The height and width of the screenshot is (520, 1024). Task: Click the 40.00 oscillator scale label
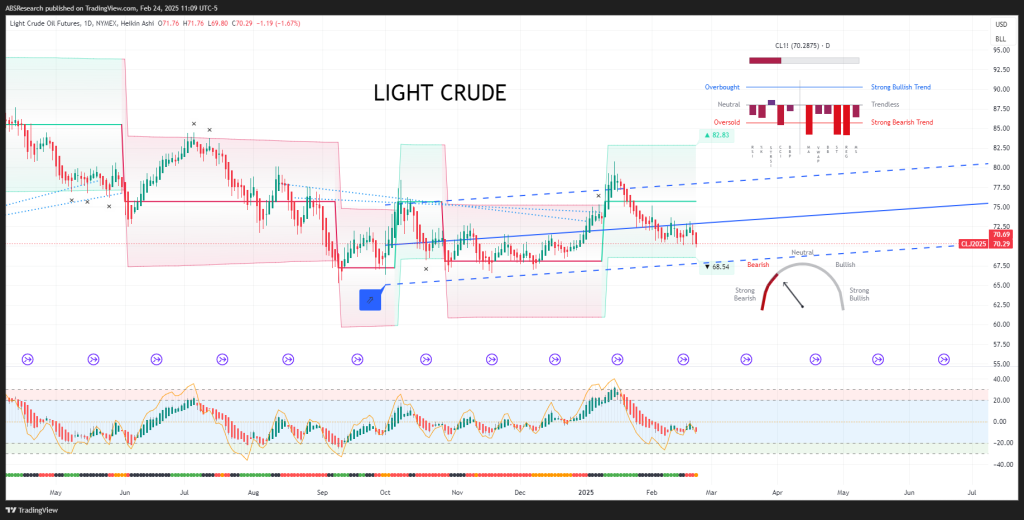1002,379
